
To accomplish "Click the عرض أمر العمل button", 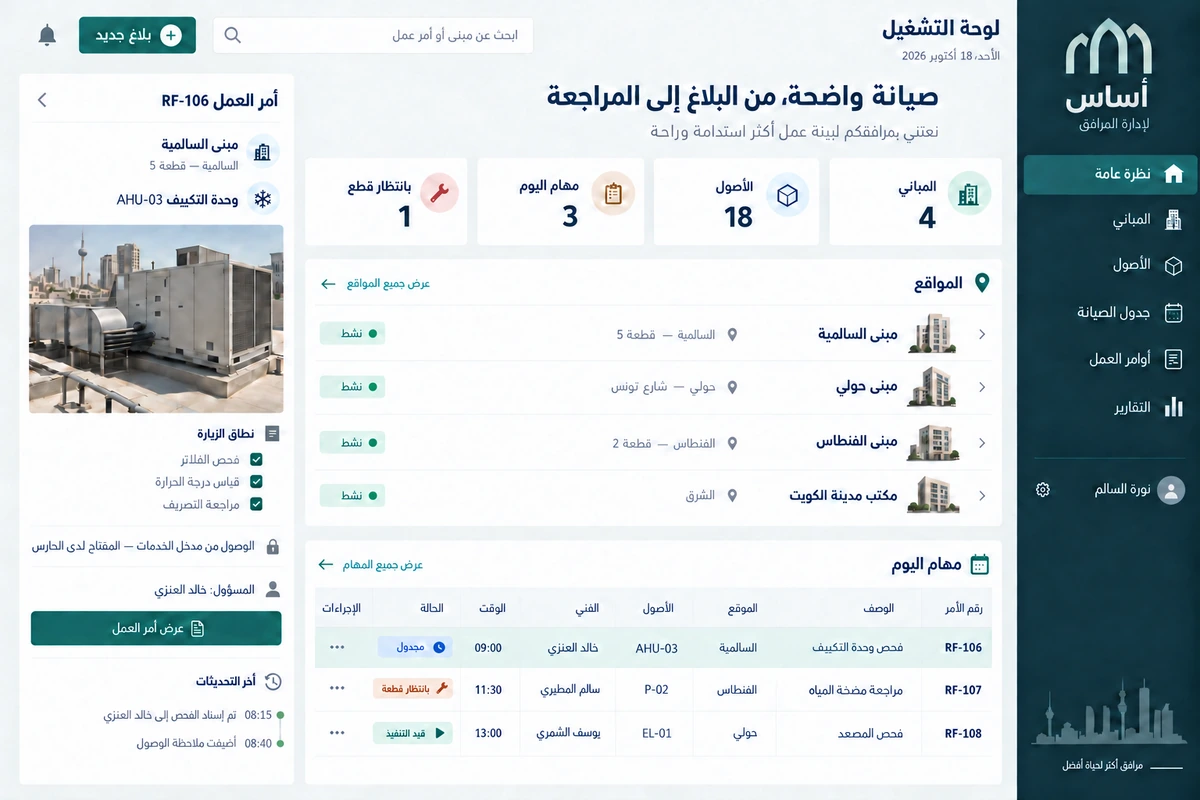I will [x=156, y=628].
